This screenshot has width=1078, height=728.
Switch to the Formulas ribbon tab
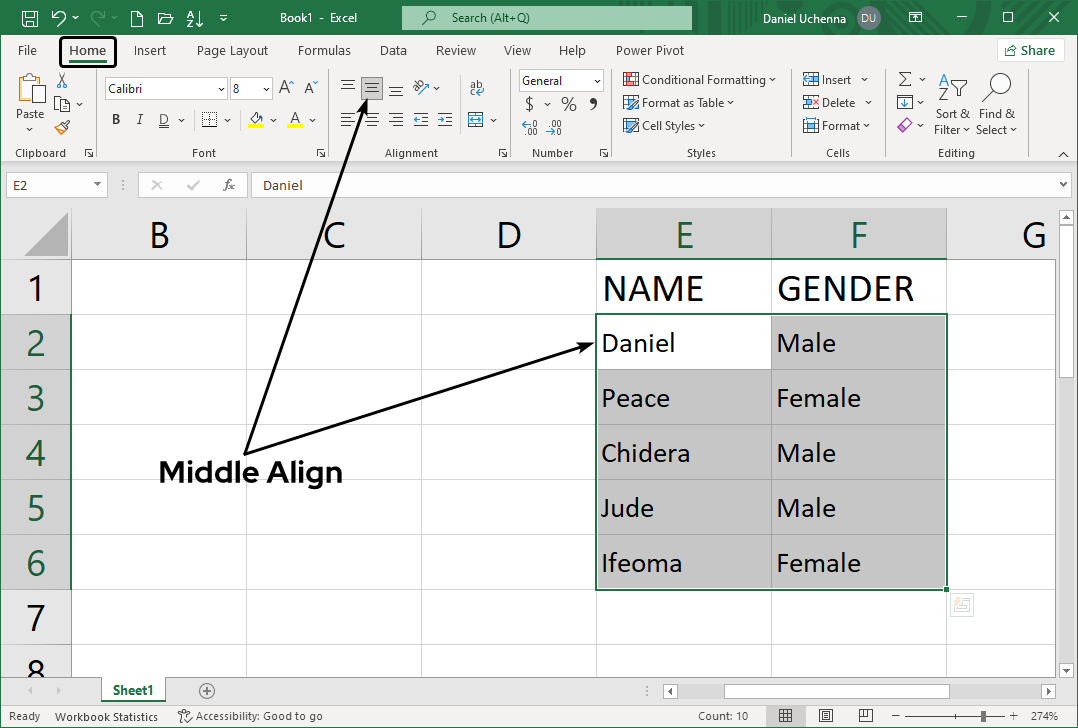pos(324,50)
